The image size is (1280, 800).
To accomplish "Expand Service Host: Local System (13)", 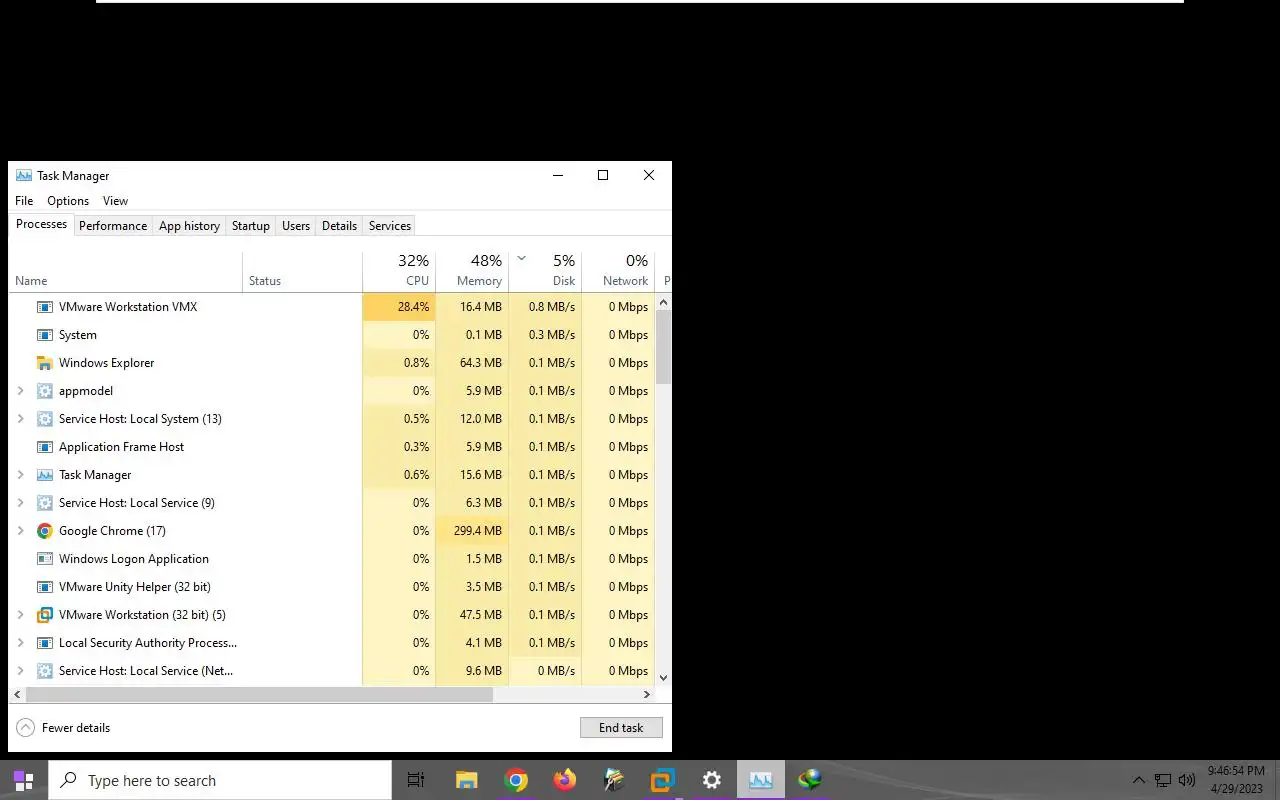I will pyautogui.click(x=20, y=419).
